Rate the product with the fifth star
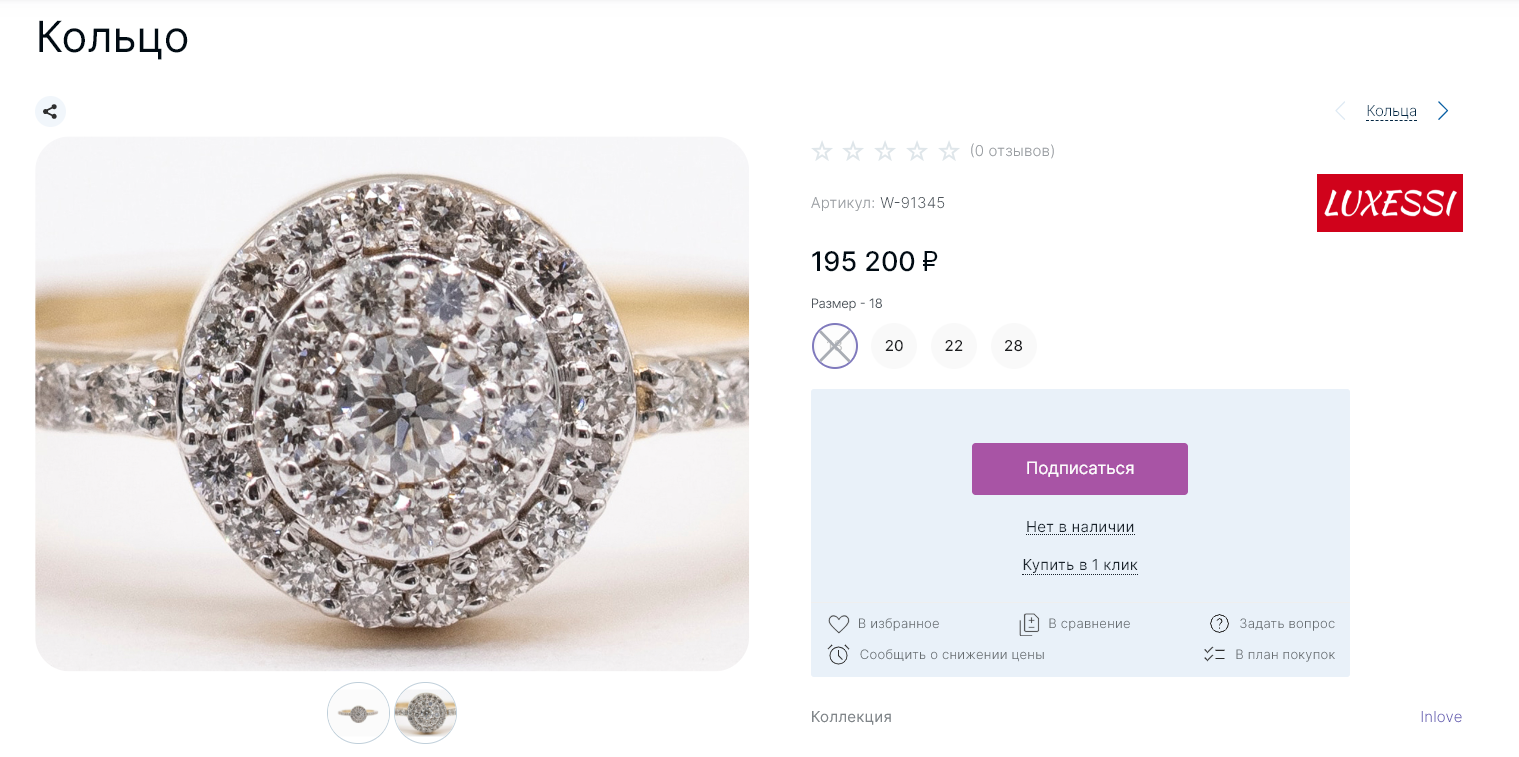 click(x=949, y=151)
